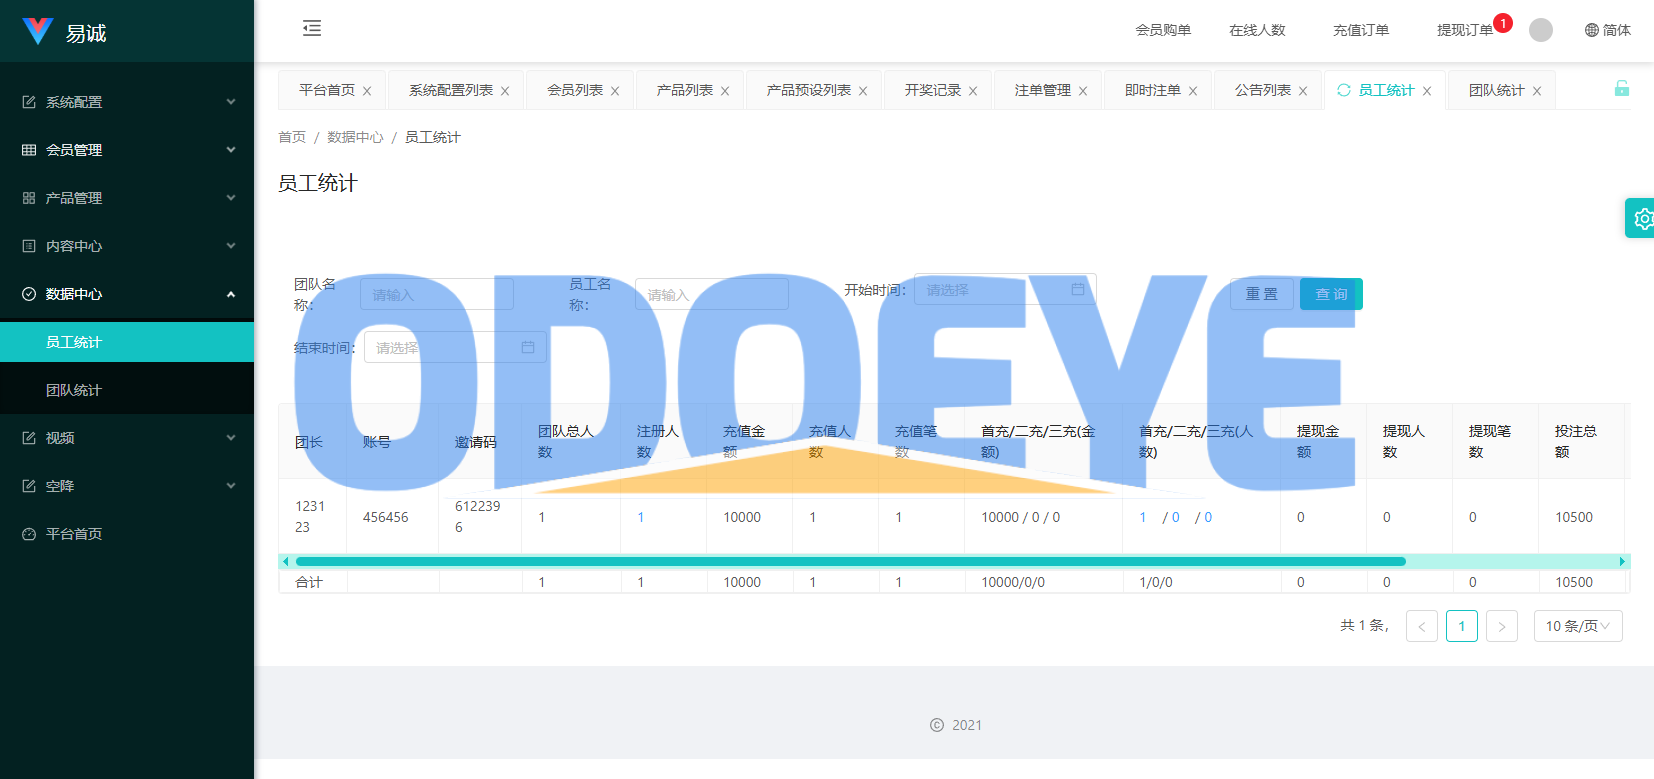Click the 会员管理 table icon
This screenshot has width=1654, height=779.
(x=29, y=150)
